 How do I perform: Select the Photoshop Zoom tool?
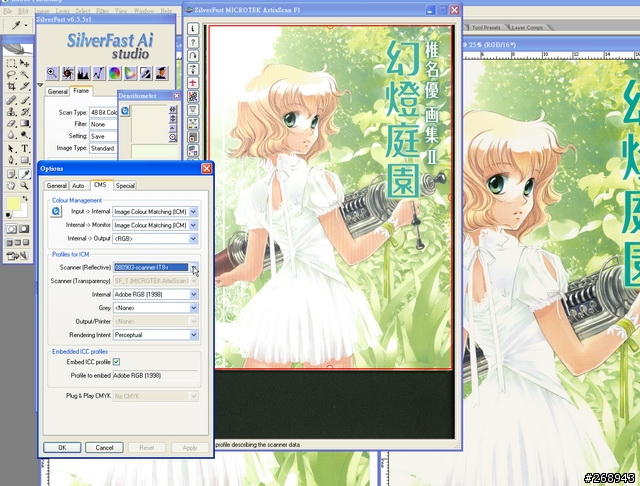pyautogui.click(x=24, y=186)
